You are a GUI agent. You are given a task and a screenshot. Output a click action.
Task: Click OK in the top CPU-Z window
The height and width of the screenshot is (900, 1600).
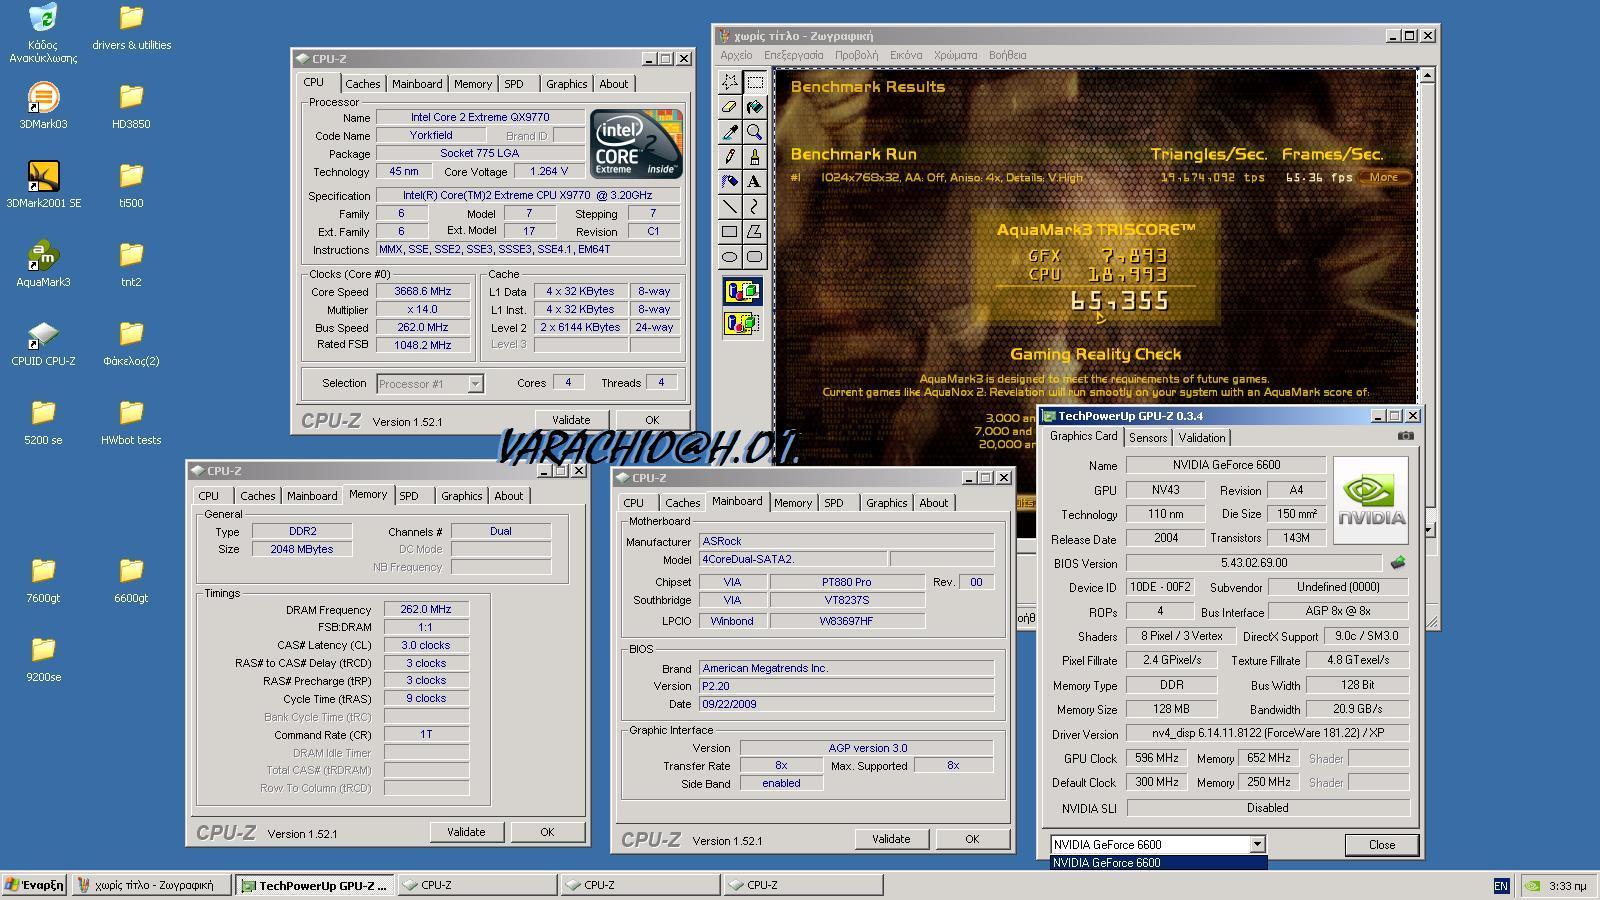[x=652, y=420]
